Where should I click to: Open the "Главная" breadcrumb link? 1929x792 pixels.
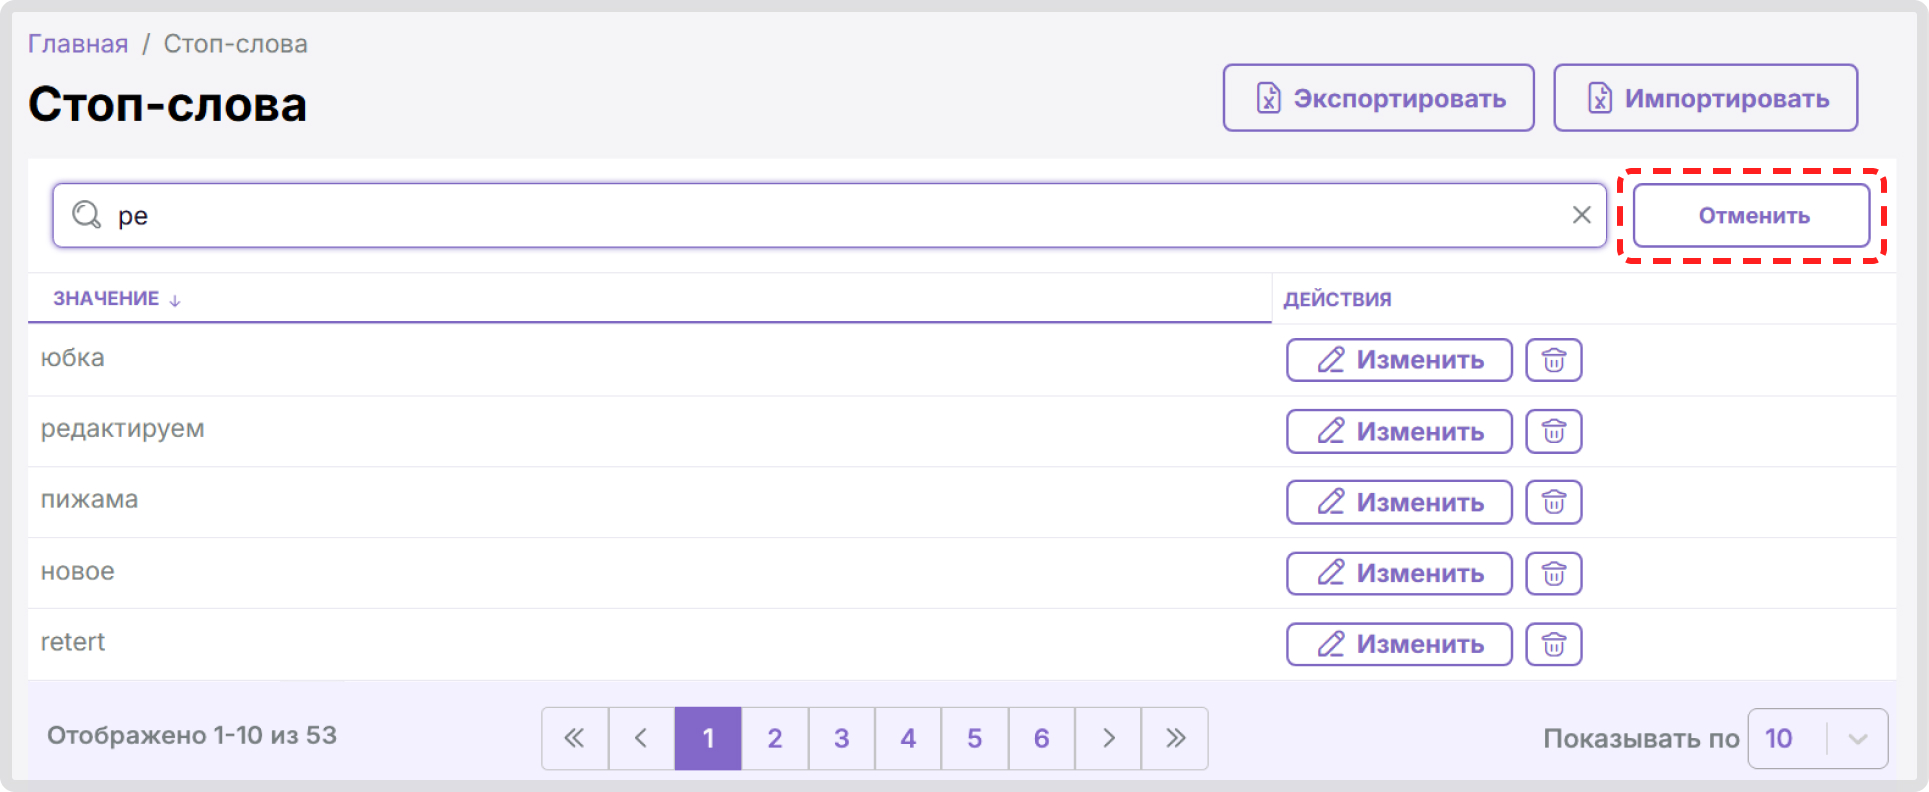point(78,44)
